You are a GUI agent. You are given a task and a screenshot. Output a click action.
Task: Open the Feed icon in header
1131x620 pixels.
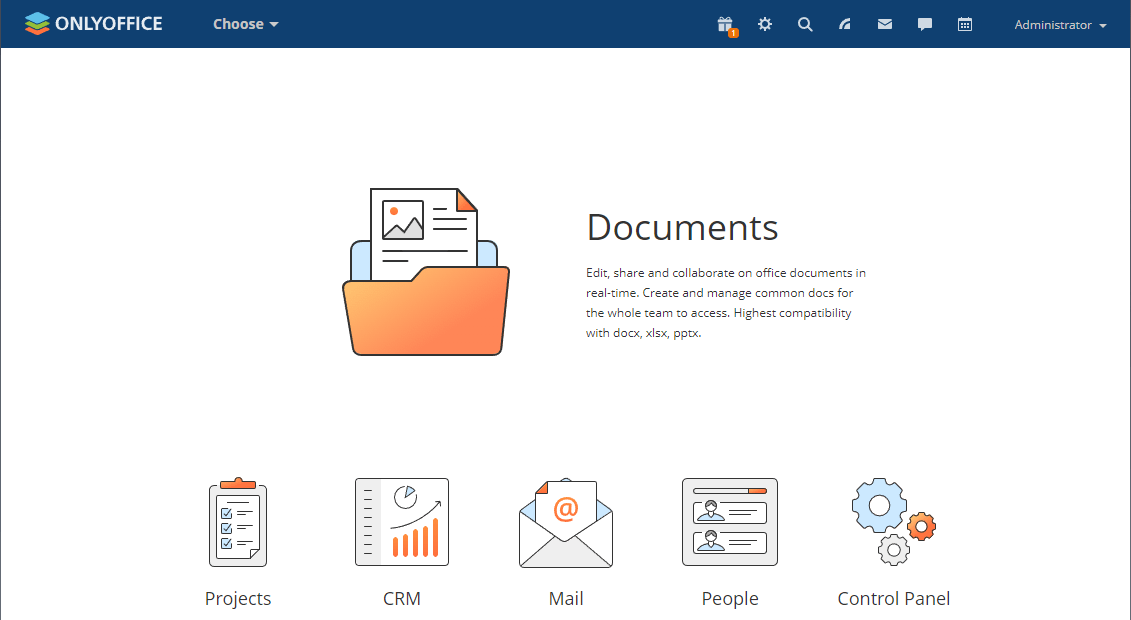coord(845,24)
